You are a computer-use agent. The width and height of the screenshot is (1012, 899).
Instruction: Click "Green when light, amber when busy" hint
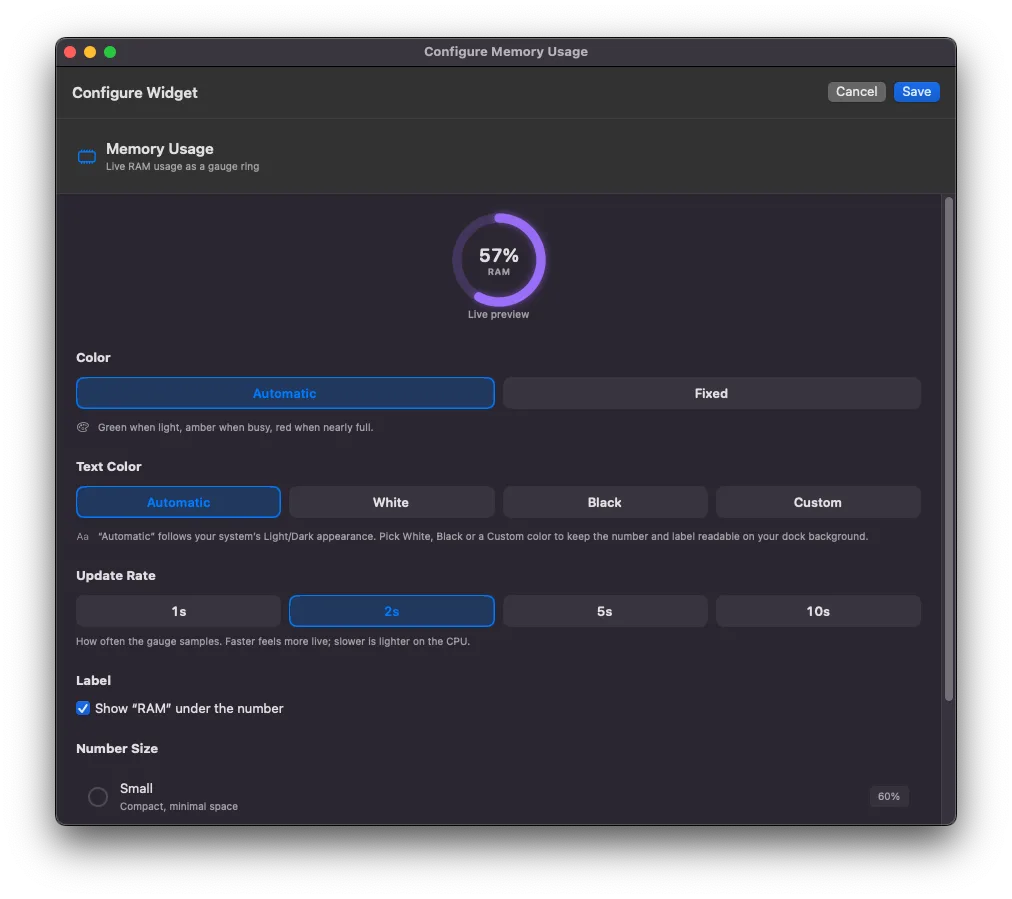(236, 427)
